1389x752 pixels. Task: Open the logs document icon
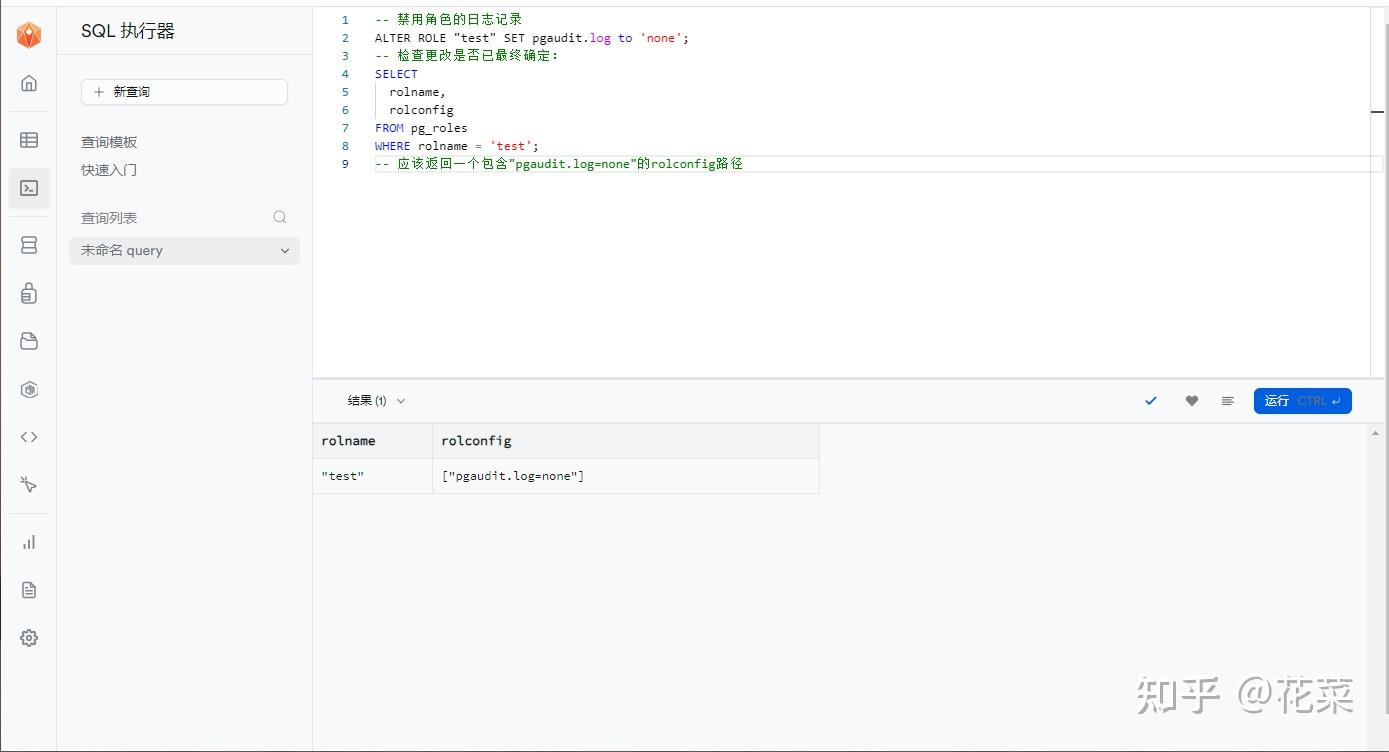(29, 590)
